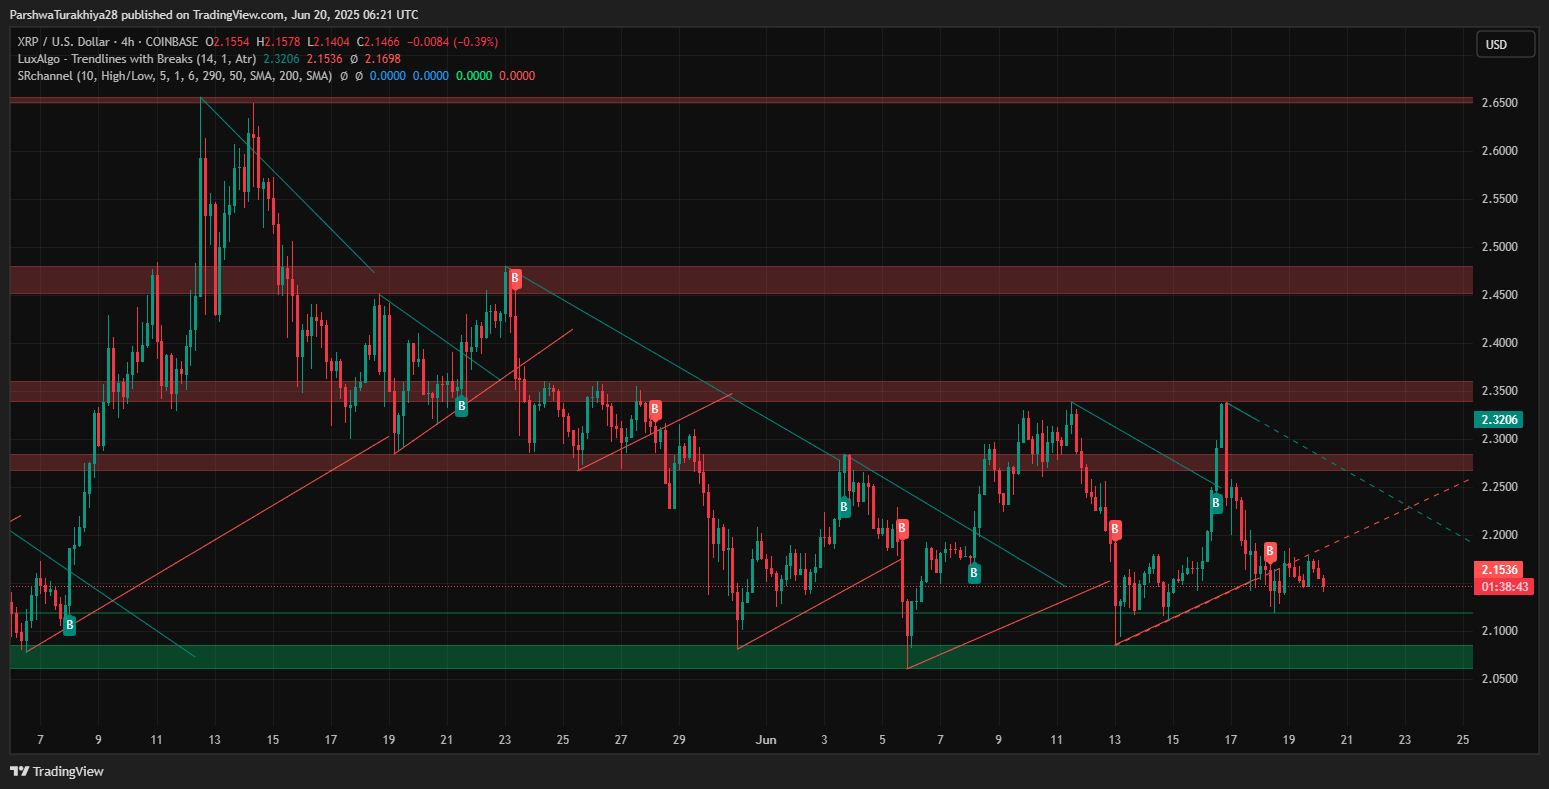1549x789 pixels.
Task: Select the green B marker just after Jun 7
Action: [973, 572]
